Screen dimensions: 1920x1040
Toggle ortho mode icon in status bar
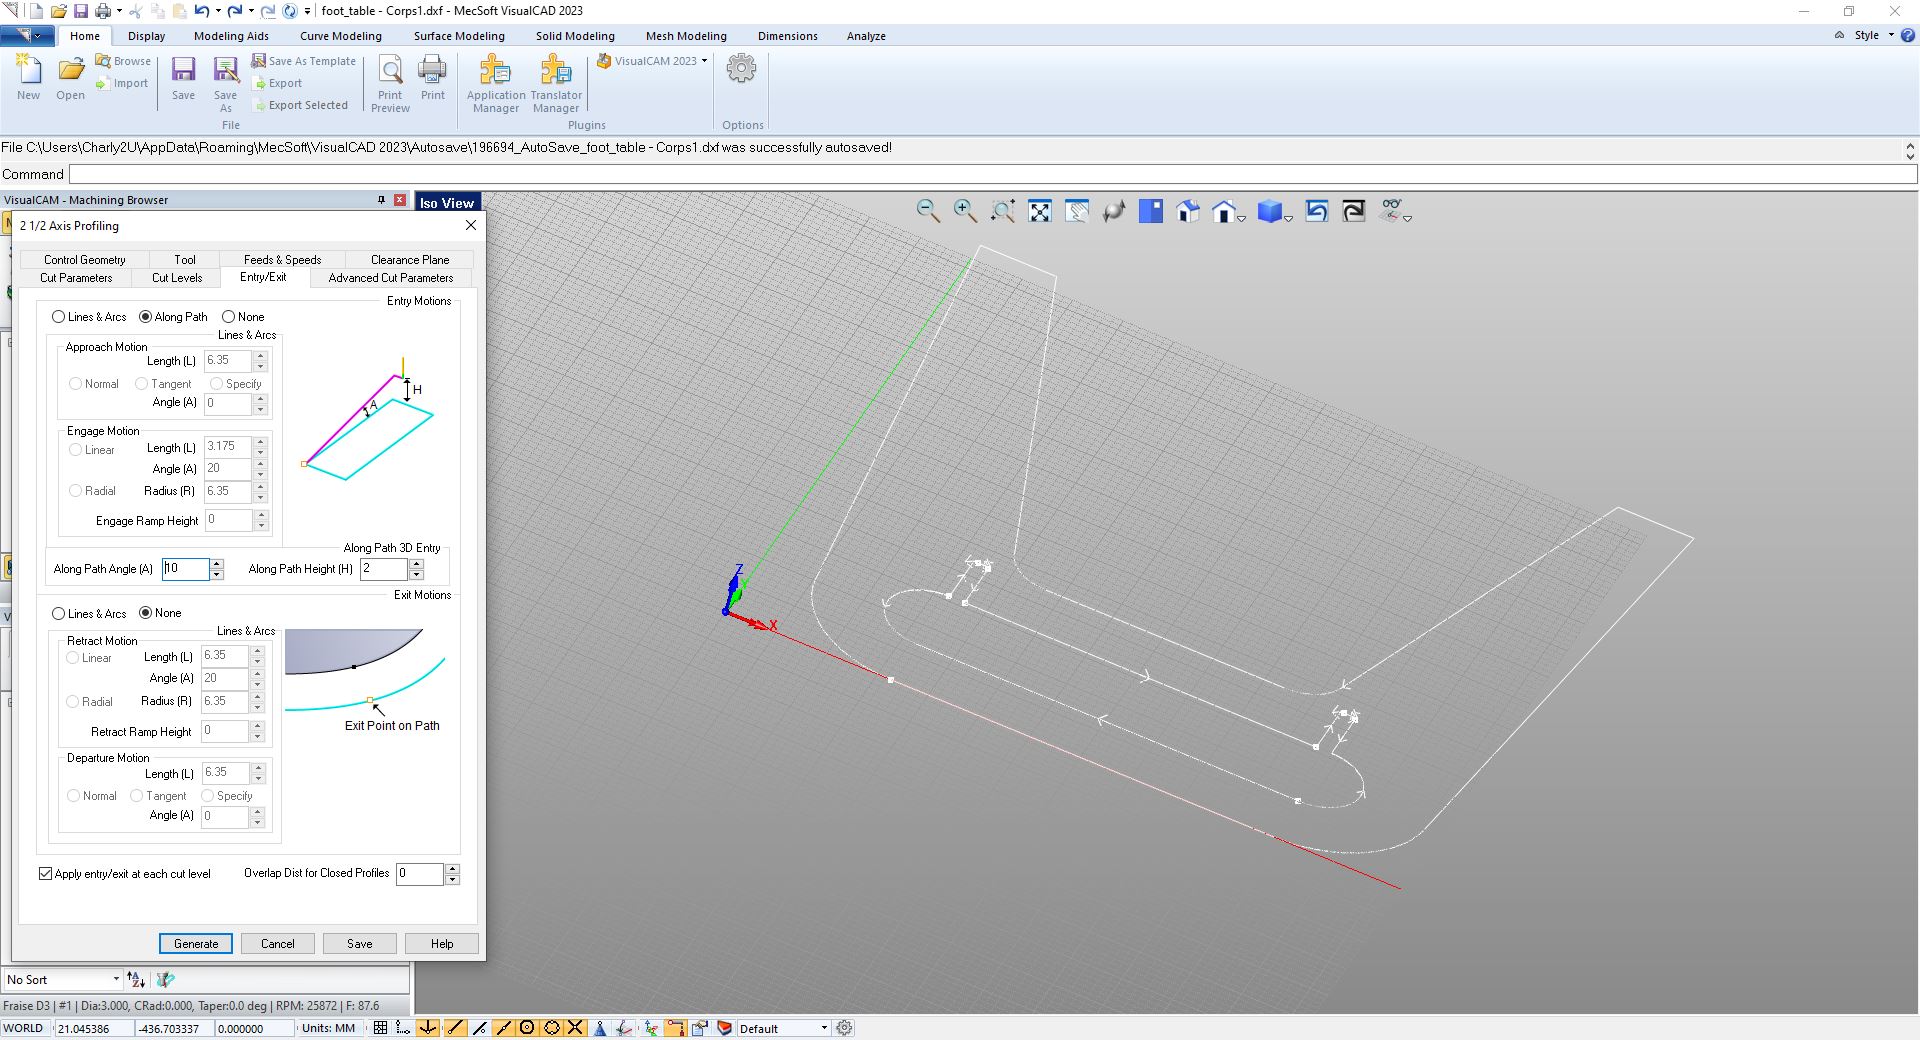[x=404, y=1028]
